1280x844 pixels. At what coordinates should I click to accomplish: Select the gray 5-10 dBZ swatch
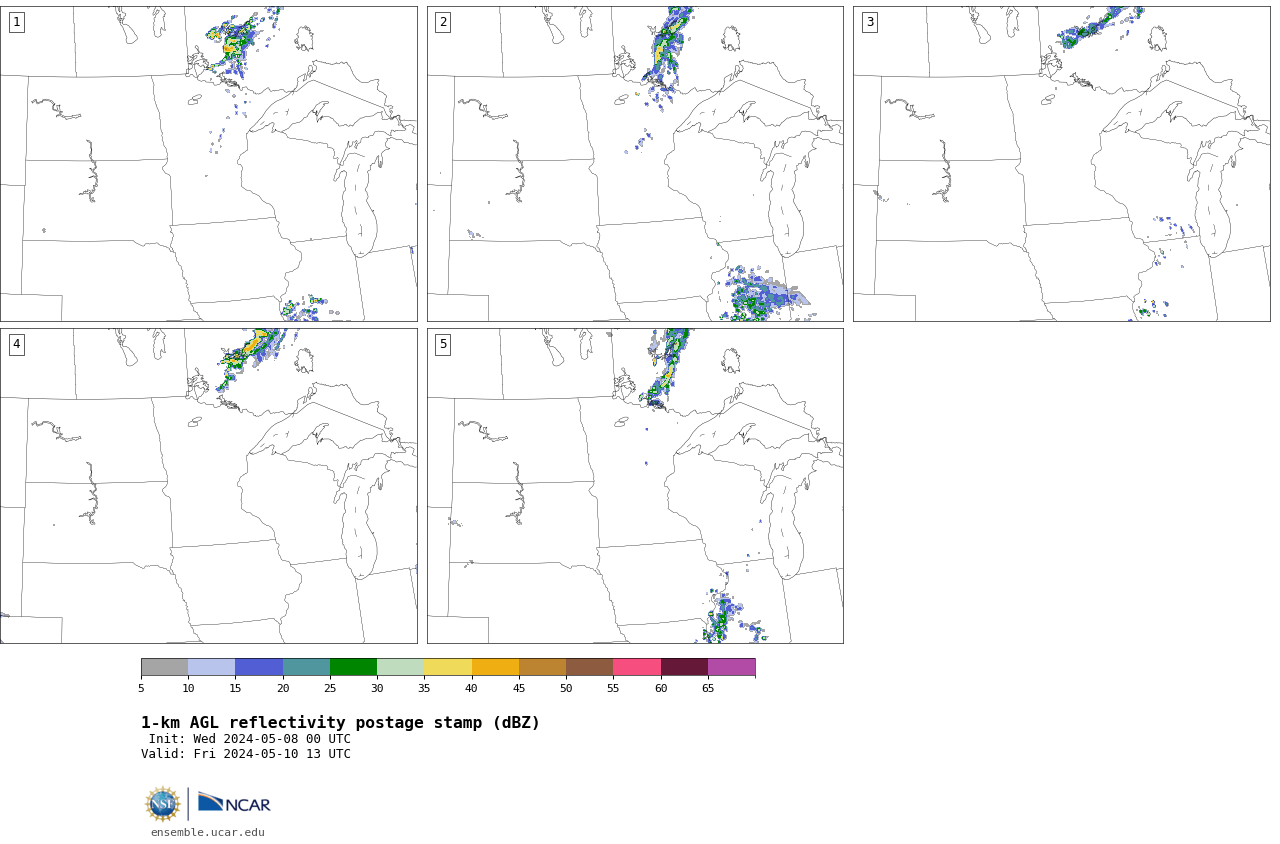click(164, 667)
